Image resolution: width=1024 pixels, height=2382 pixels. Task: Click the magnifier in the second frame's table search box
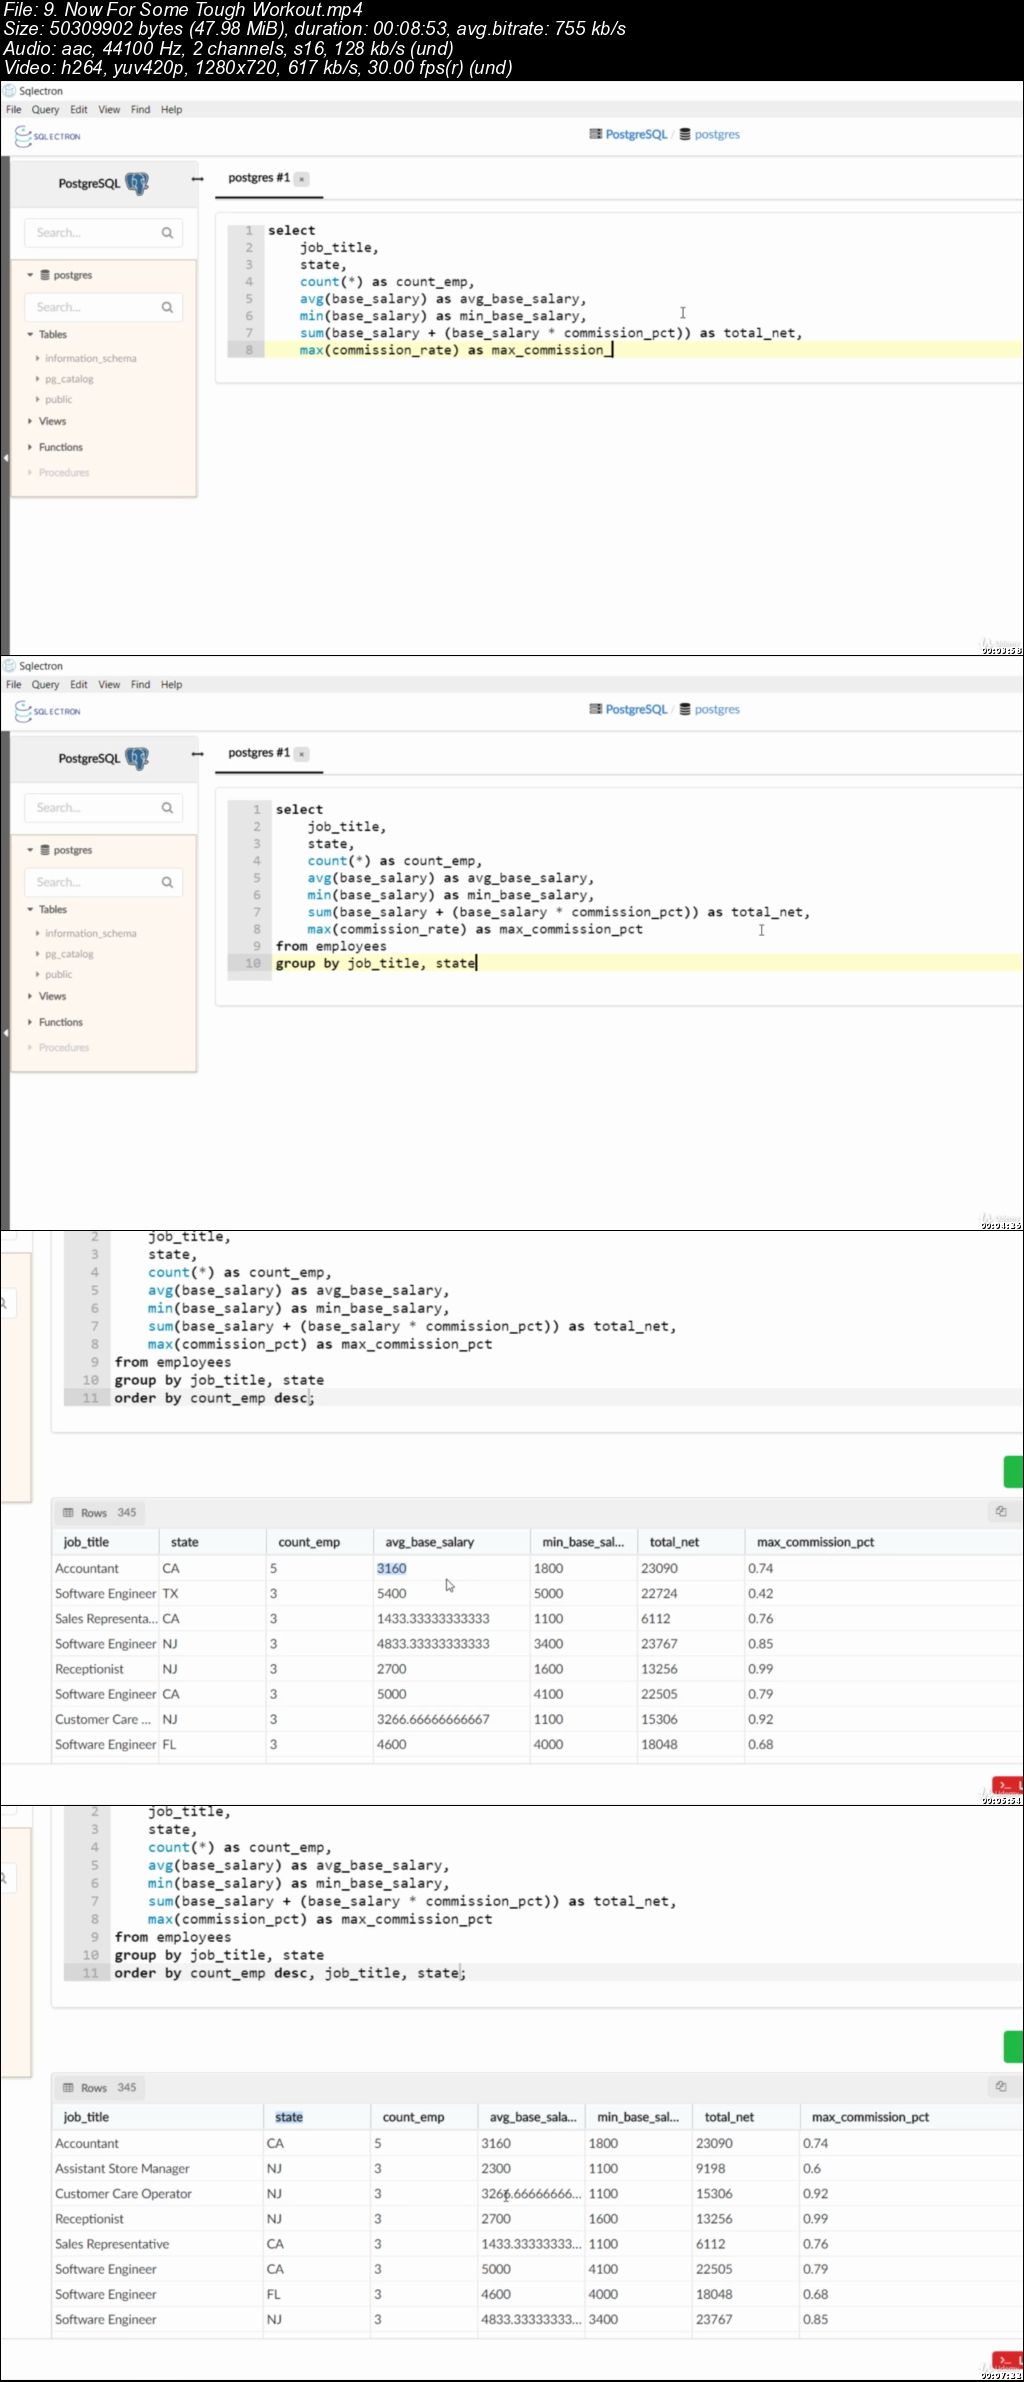[167, 882]
